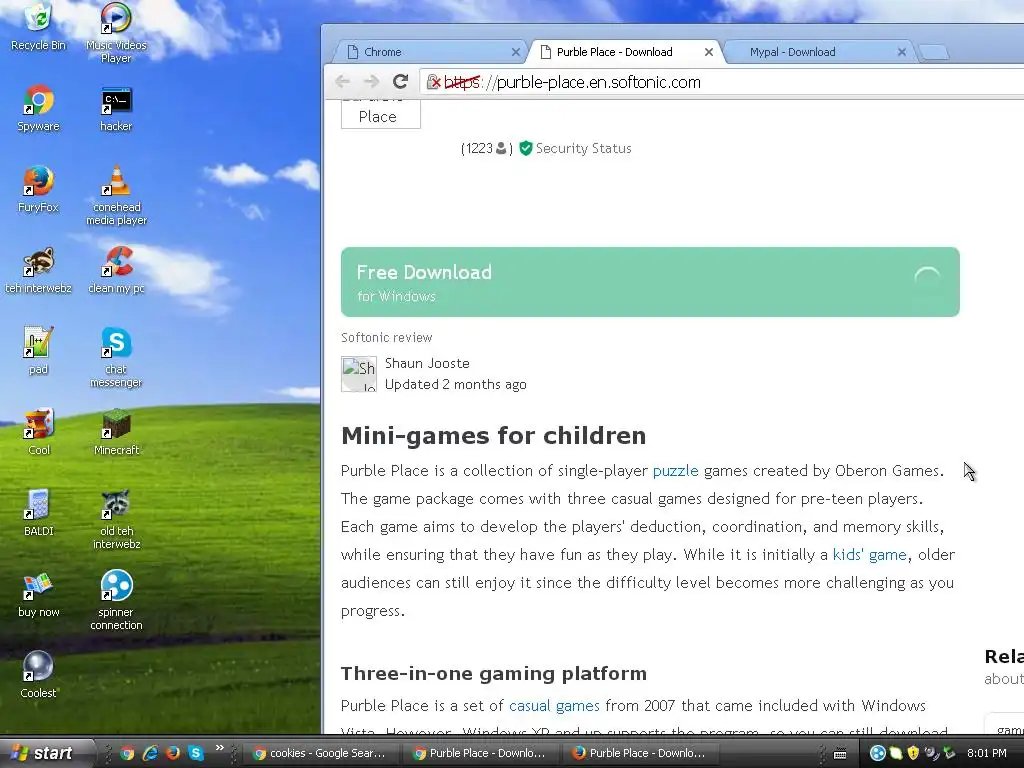1024x768 pixels.
Task: Launch Chrome from Quick Launch bar
Action: [x=127, y=753]
